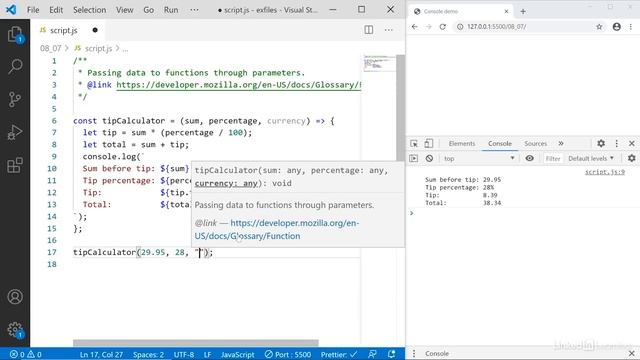Click the Spaces: 2 indentation setting
The height and width of the screenshot is (360, 640).
click(x=148, y=354)
